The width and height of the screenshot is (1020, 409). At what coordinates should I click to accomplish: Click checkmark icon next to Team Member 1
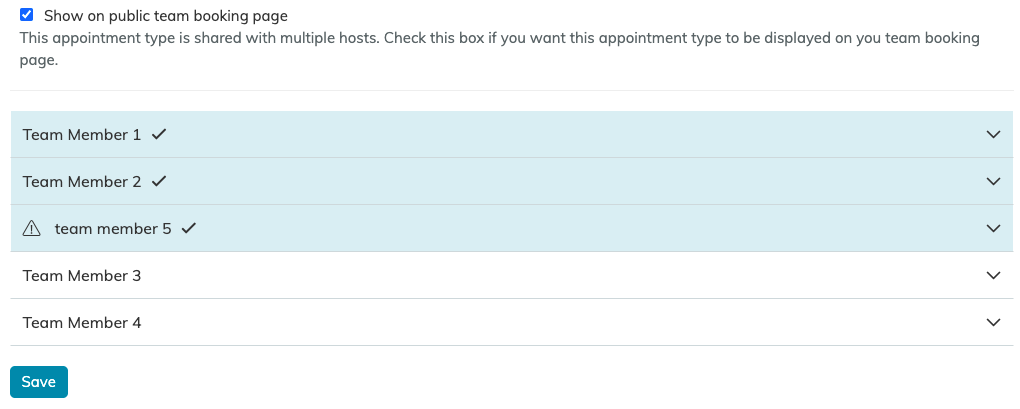coord(159,135)
